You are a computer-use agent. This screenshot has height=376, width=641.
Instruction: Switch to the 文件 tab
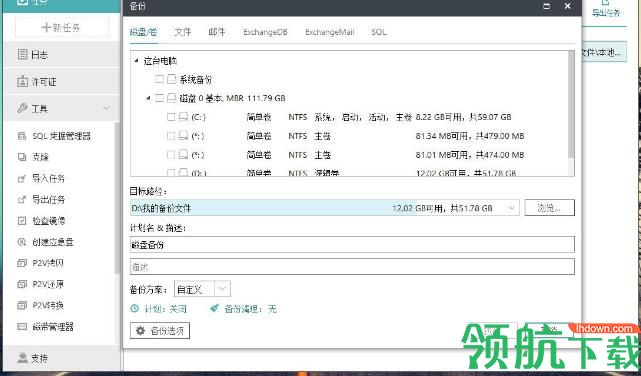coord(182,32)
